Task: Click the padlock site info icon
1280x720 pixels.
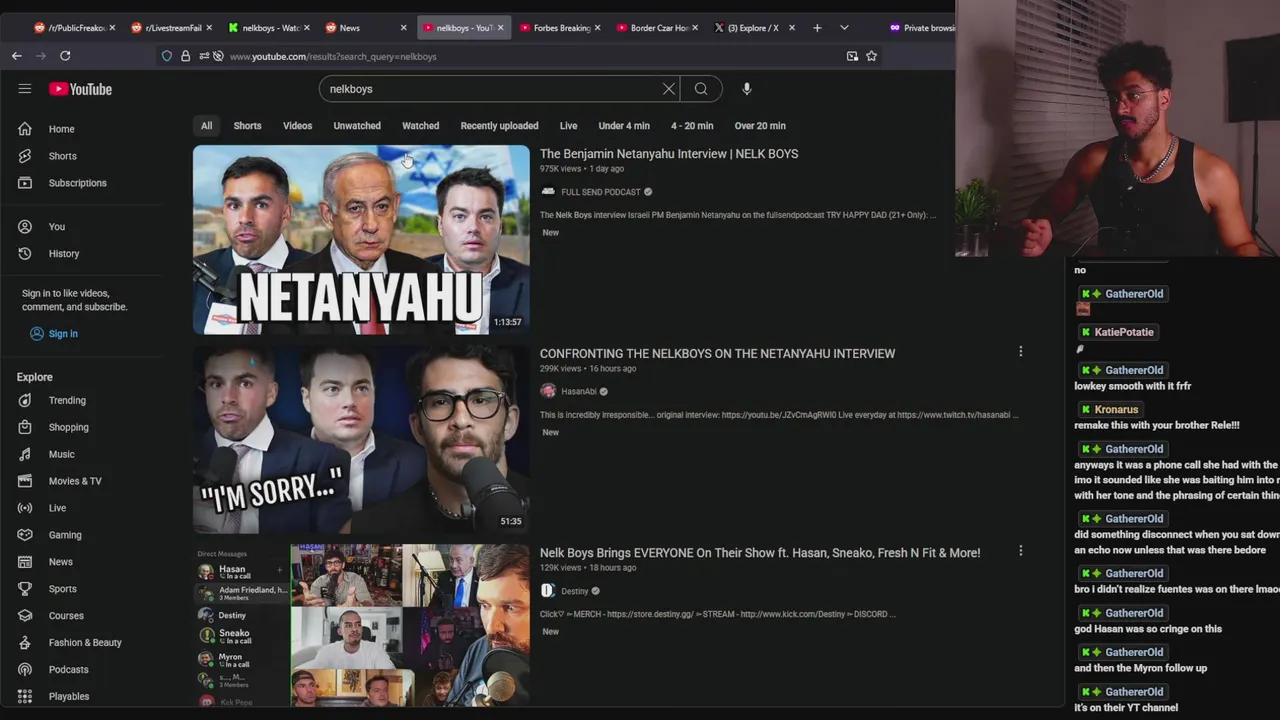Action: [x=185, y=56]
